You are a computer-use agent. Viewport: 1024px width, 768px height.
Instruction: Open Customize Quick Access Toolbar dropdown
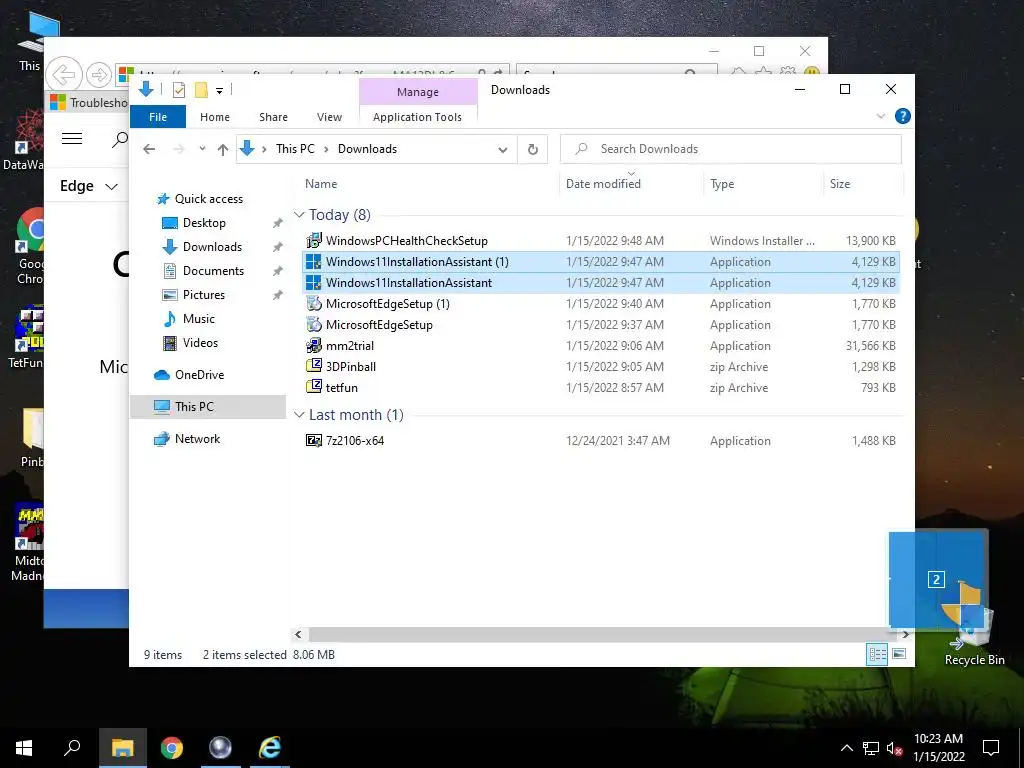(219, 91)
